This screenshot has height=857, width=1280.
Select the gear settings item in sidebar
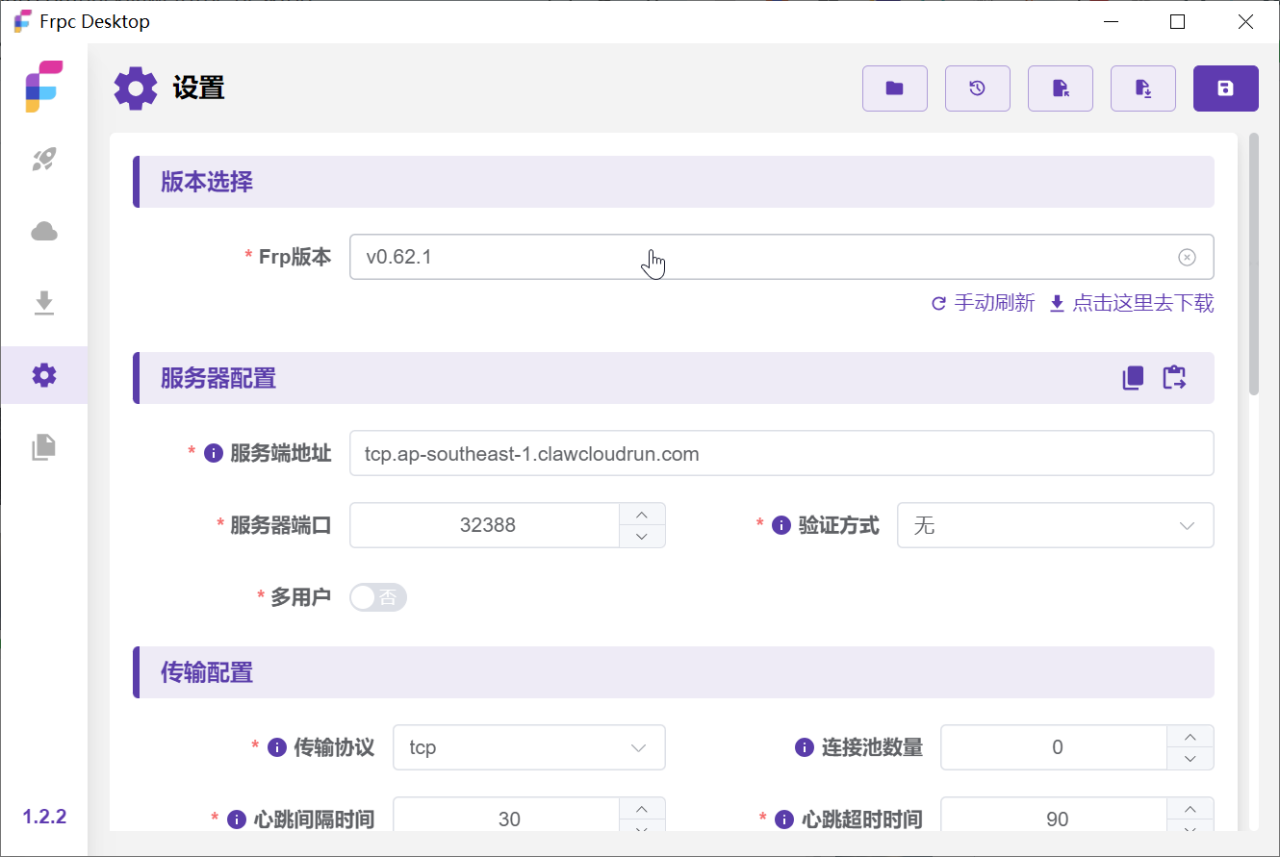point(44,375)
